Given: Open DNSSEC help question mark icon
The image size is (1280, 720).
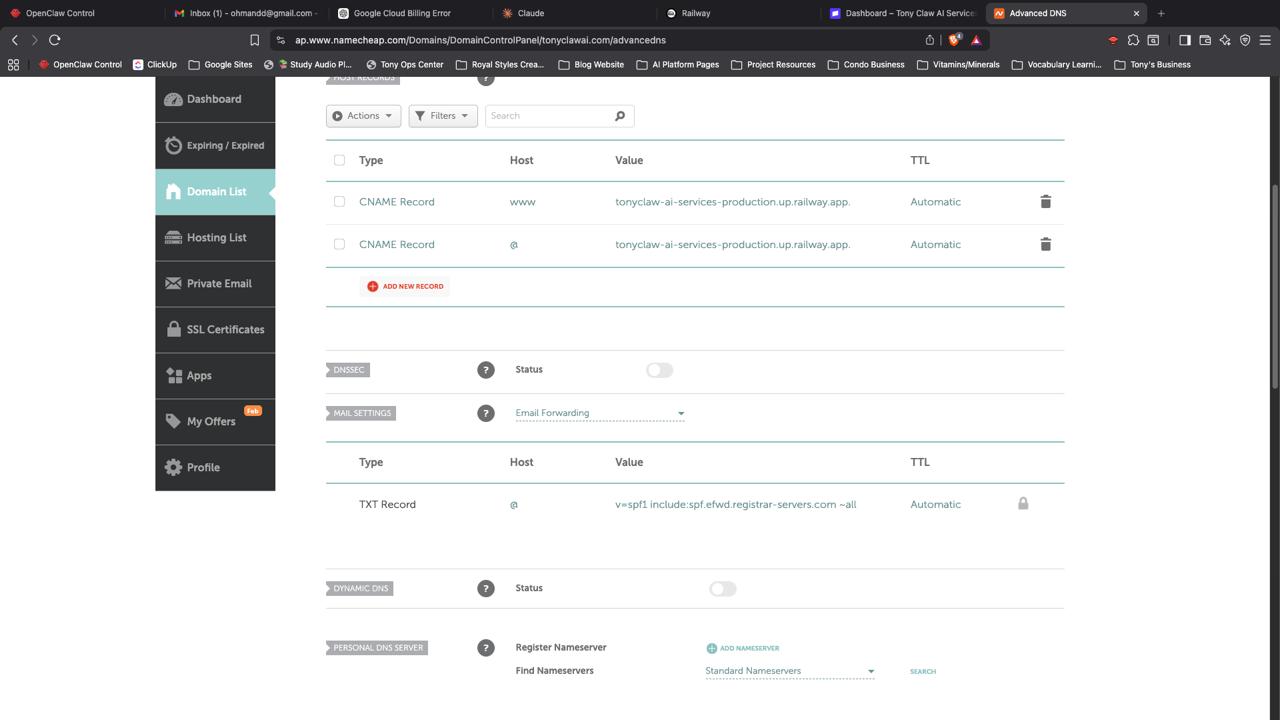Looking at the screenshot, I should [486, 370].
